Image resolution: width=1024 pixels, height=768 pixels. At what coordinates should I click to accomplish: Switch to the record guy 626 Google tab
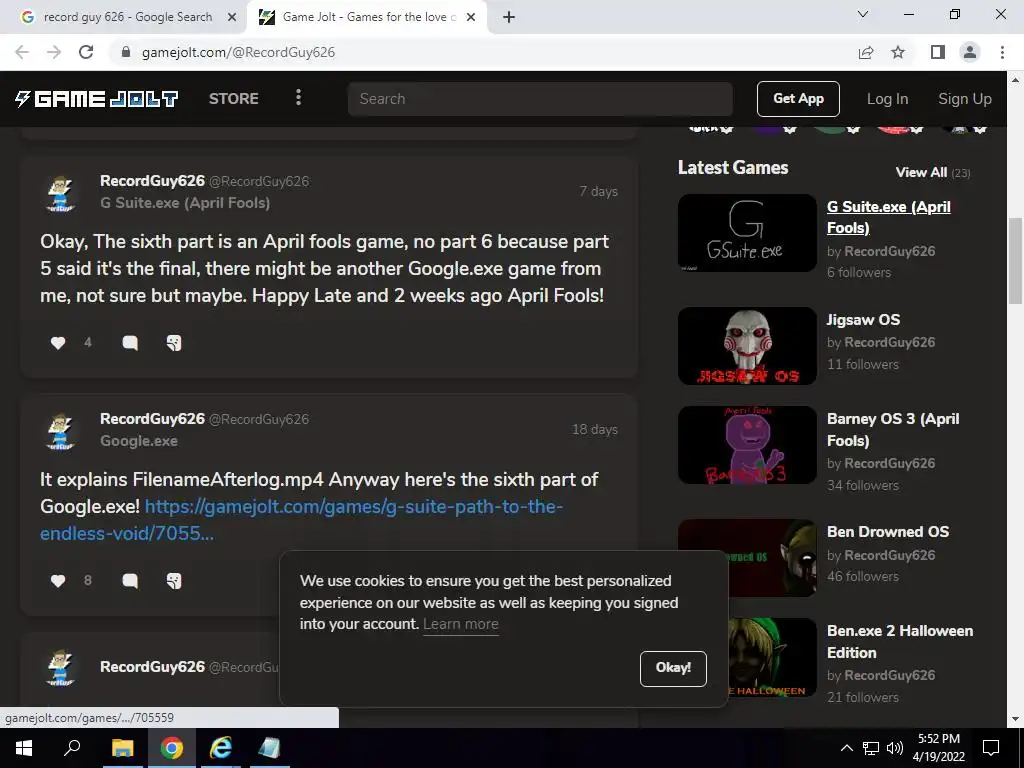pyautogui.click(x=127, y=17)
